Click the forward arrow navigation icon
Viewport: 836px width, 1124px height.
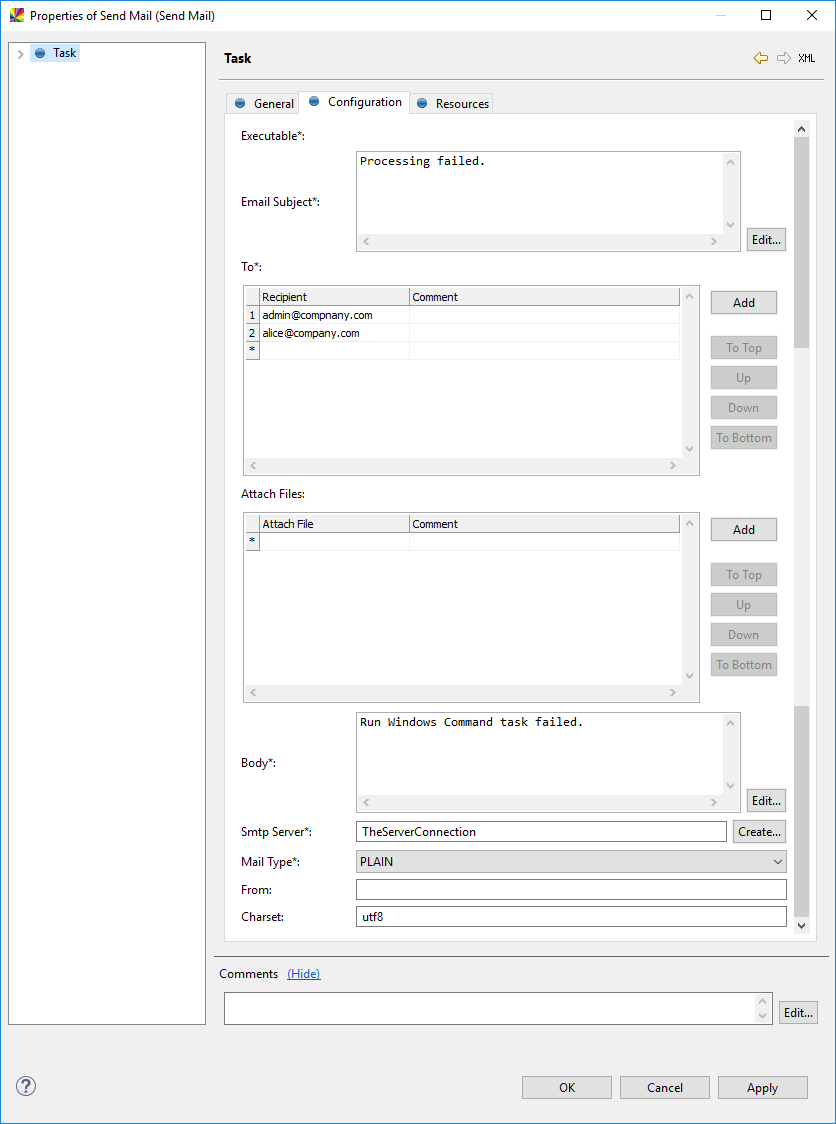[784, 59]
